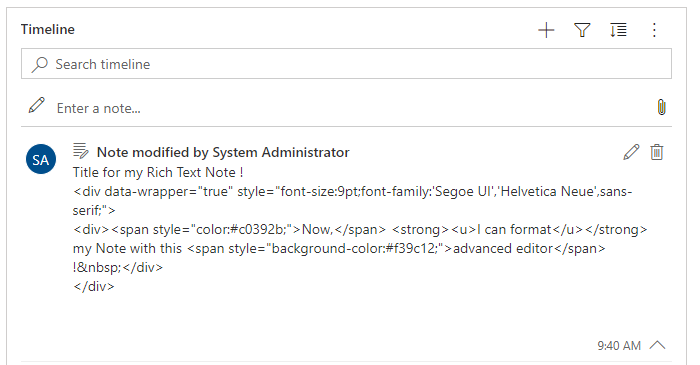Focus the Search timeline field

tap(346, 64)
